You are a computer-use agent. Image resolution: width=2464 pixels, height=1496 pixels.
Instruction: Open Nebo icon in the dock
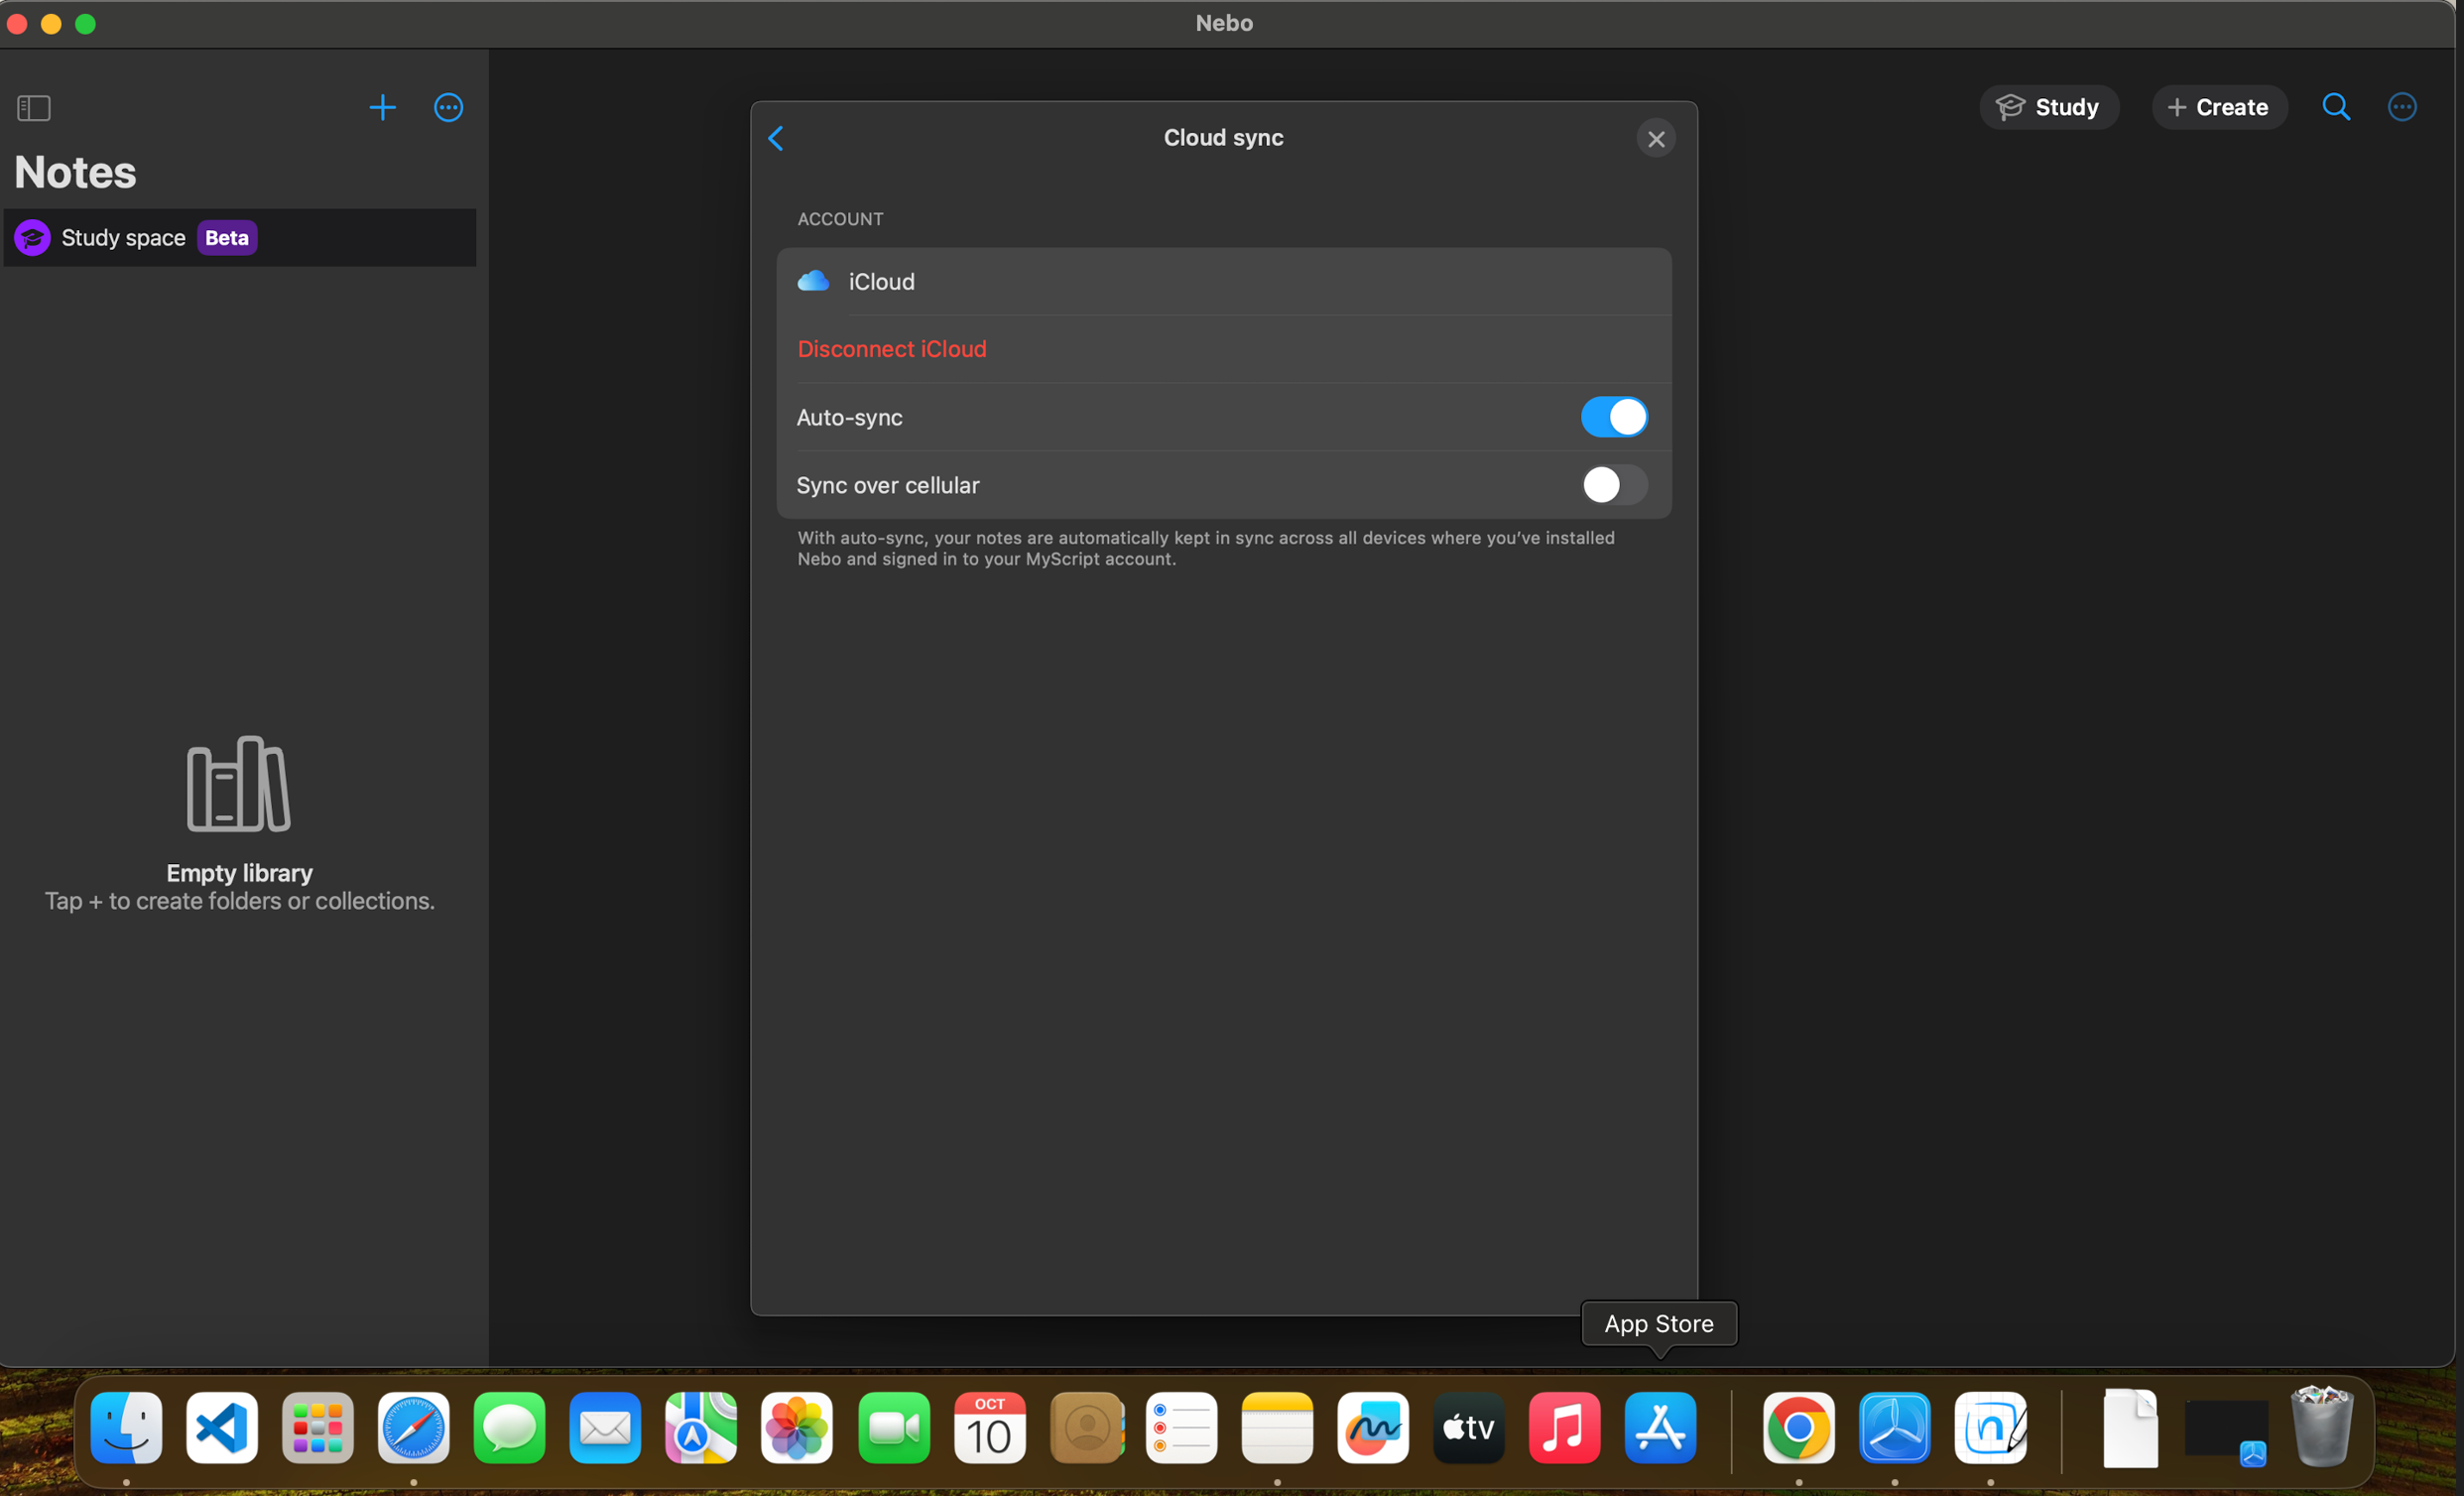click(1989, 1427)
